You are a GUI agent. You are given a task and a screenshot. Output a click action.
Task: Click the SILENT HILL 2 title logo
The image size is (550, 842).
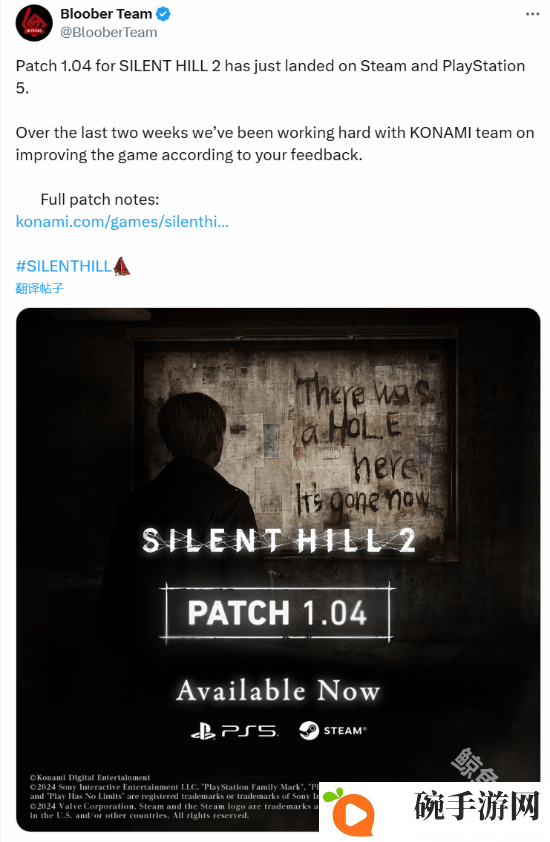[279, 541]
